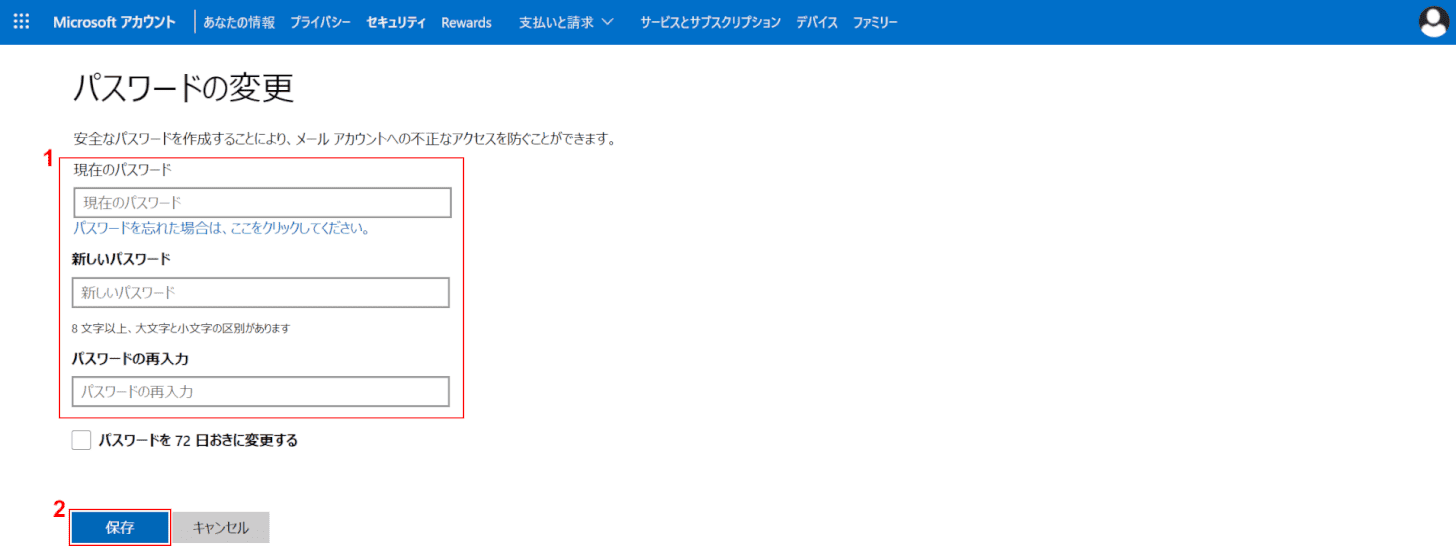Enable change password every 72 days checkbox

82,440
